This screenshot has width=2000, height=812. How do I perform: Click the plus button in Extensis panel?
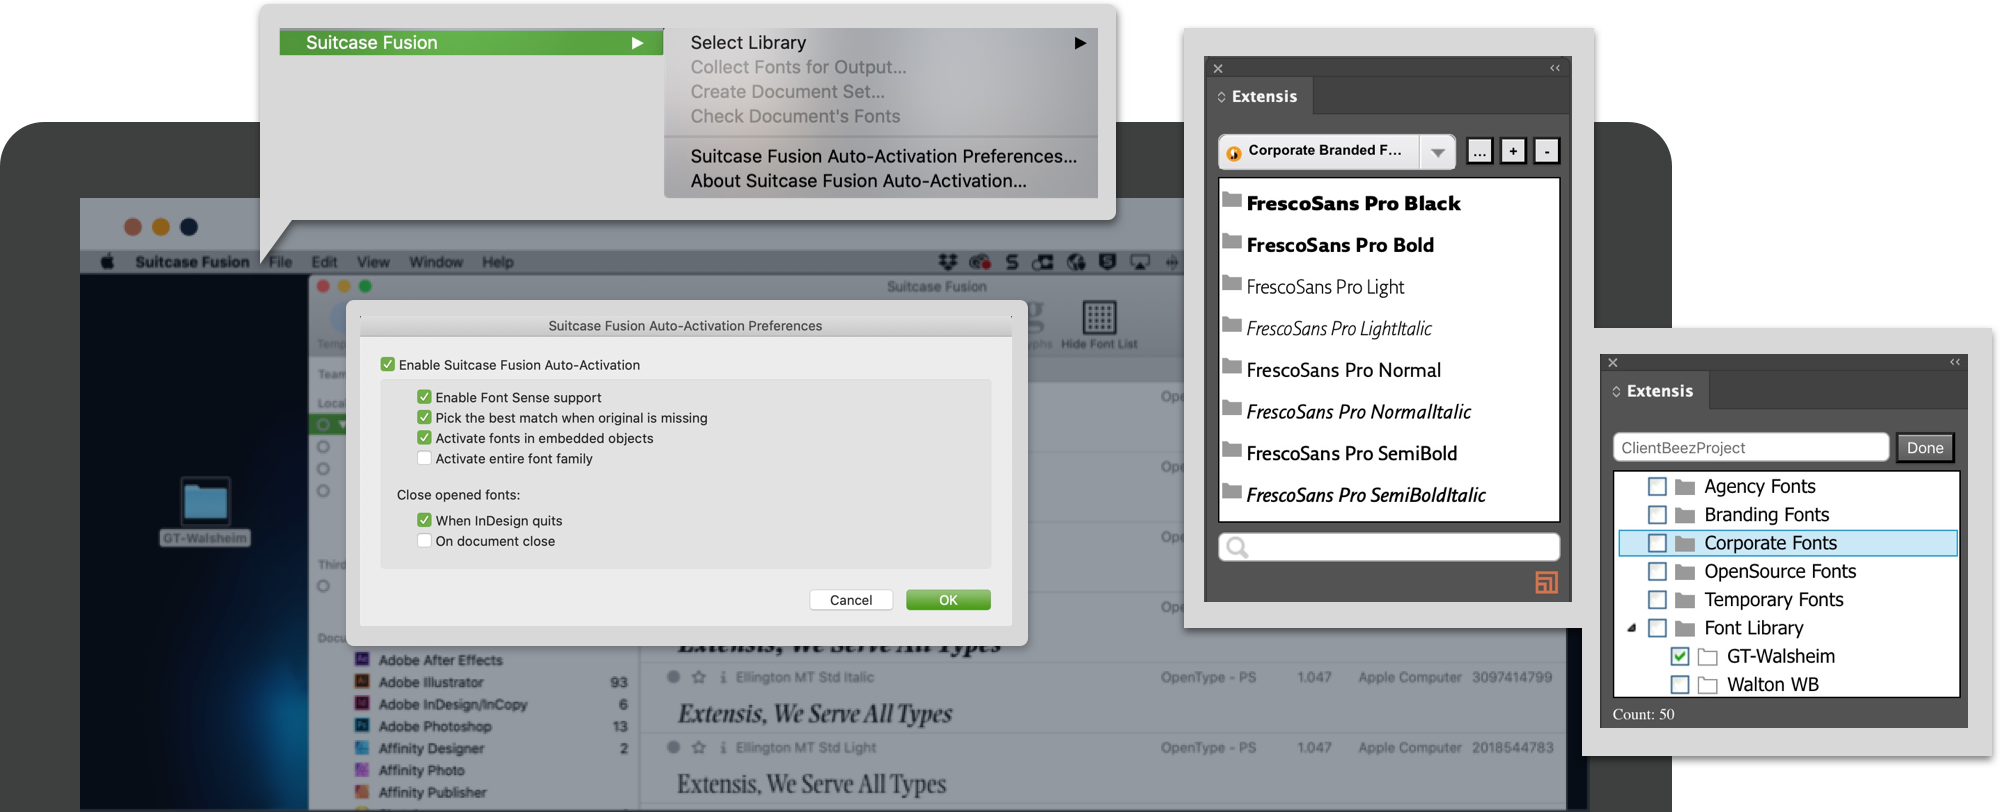[x=1513, y=151]
